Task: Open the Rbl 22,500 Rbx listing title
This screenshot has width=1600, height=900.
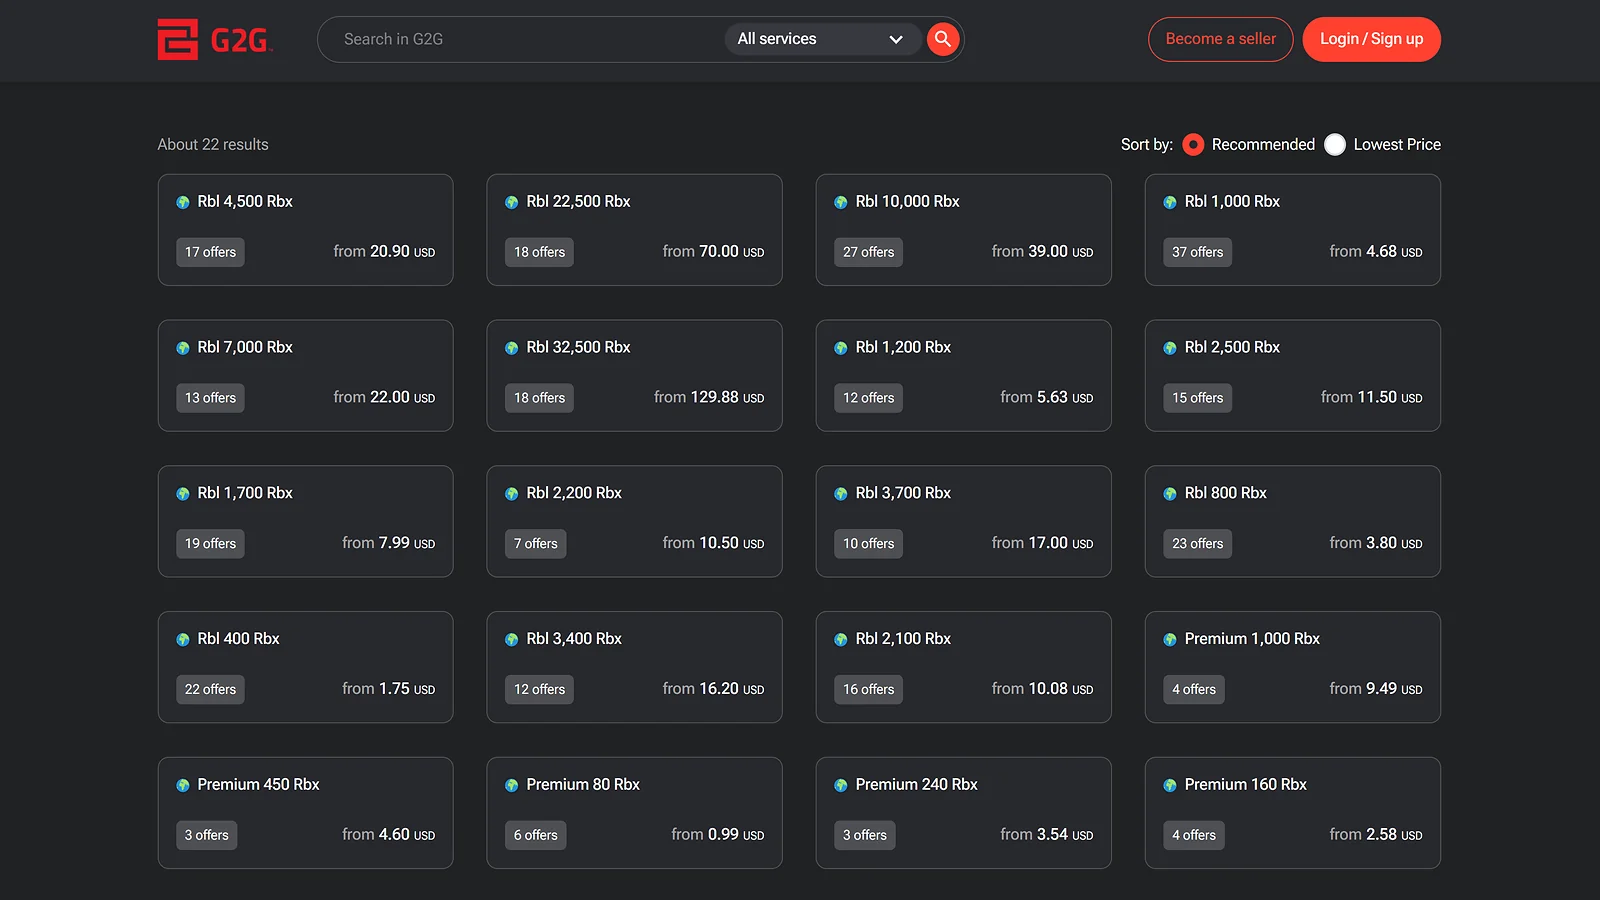Action: pyautogui.click(x=578, y=201)
